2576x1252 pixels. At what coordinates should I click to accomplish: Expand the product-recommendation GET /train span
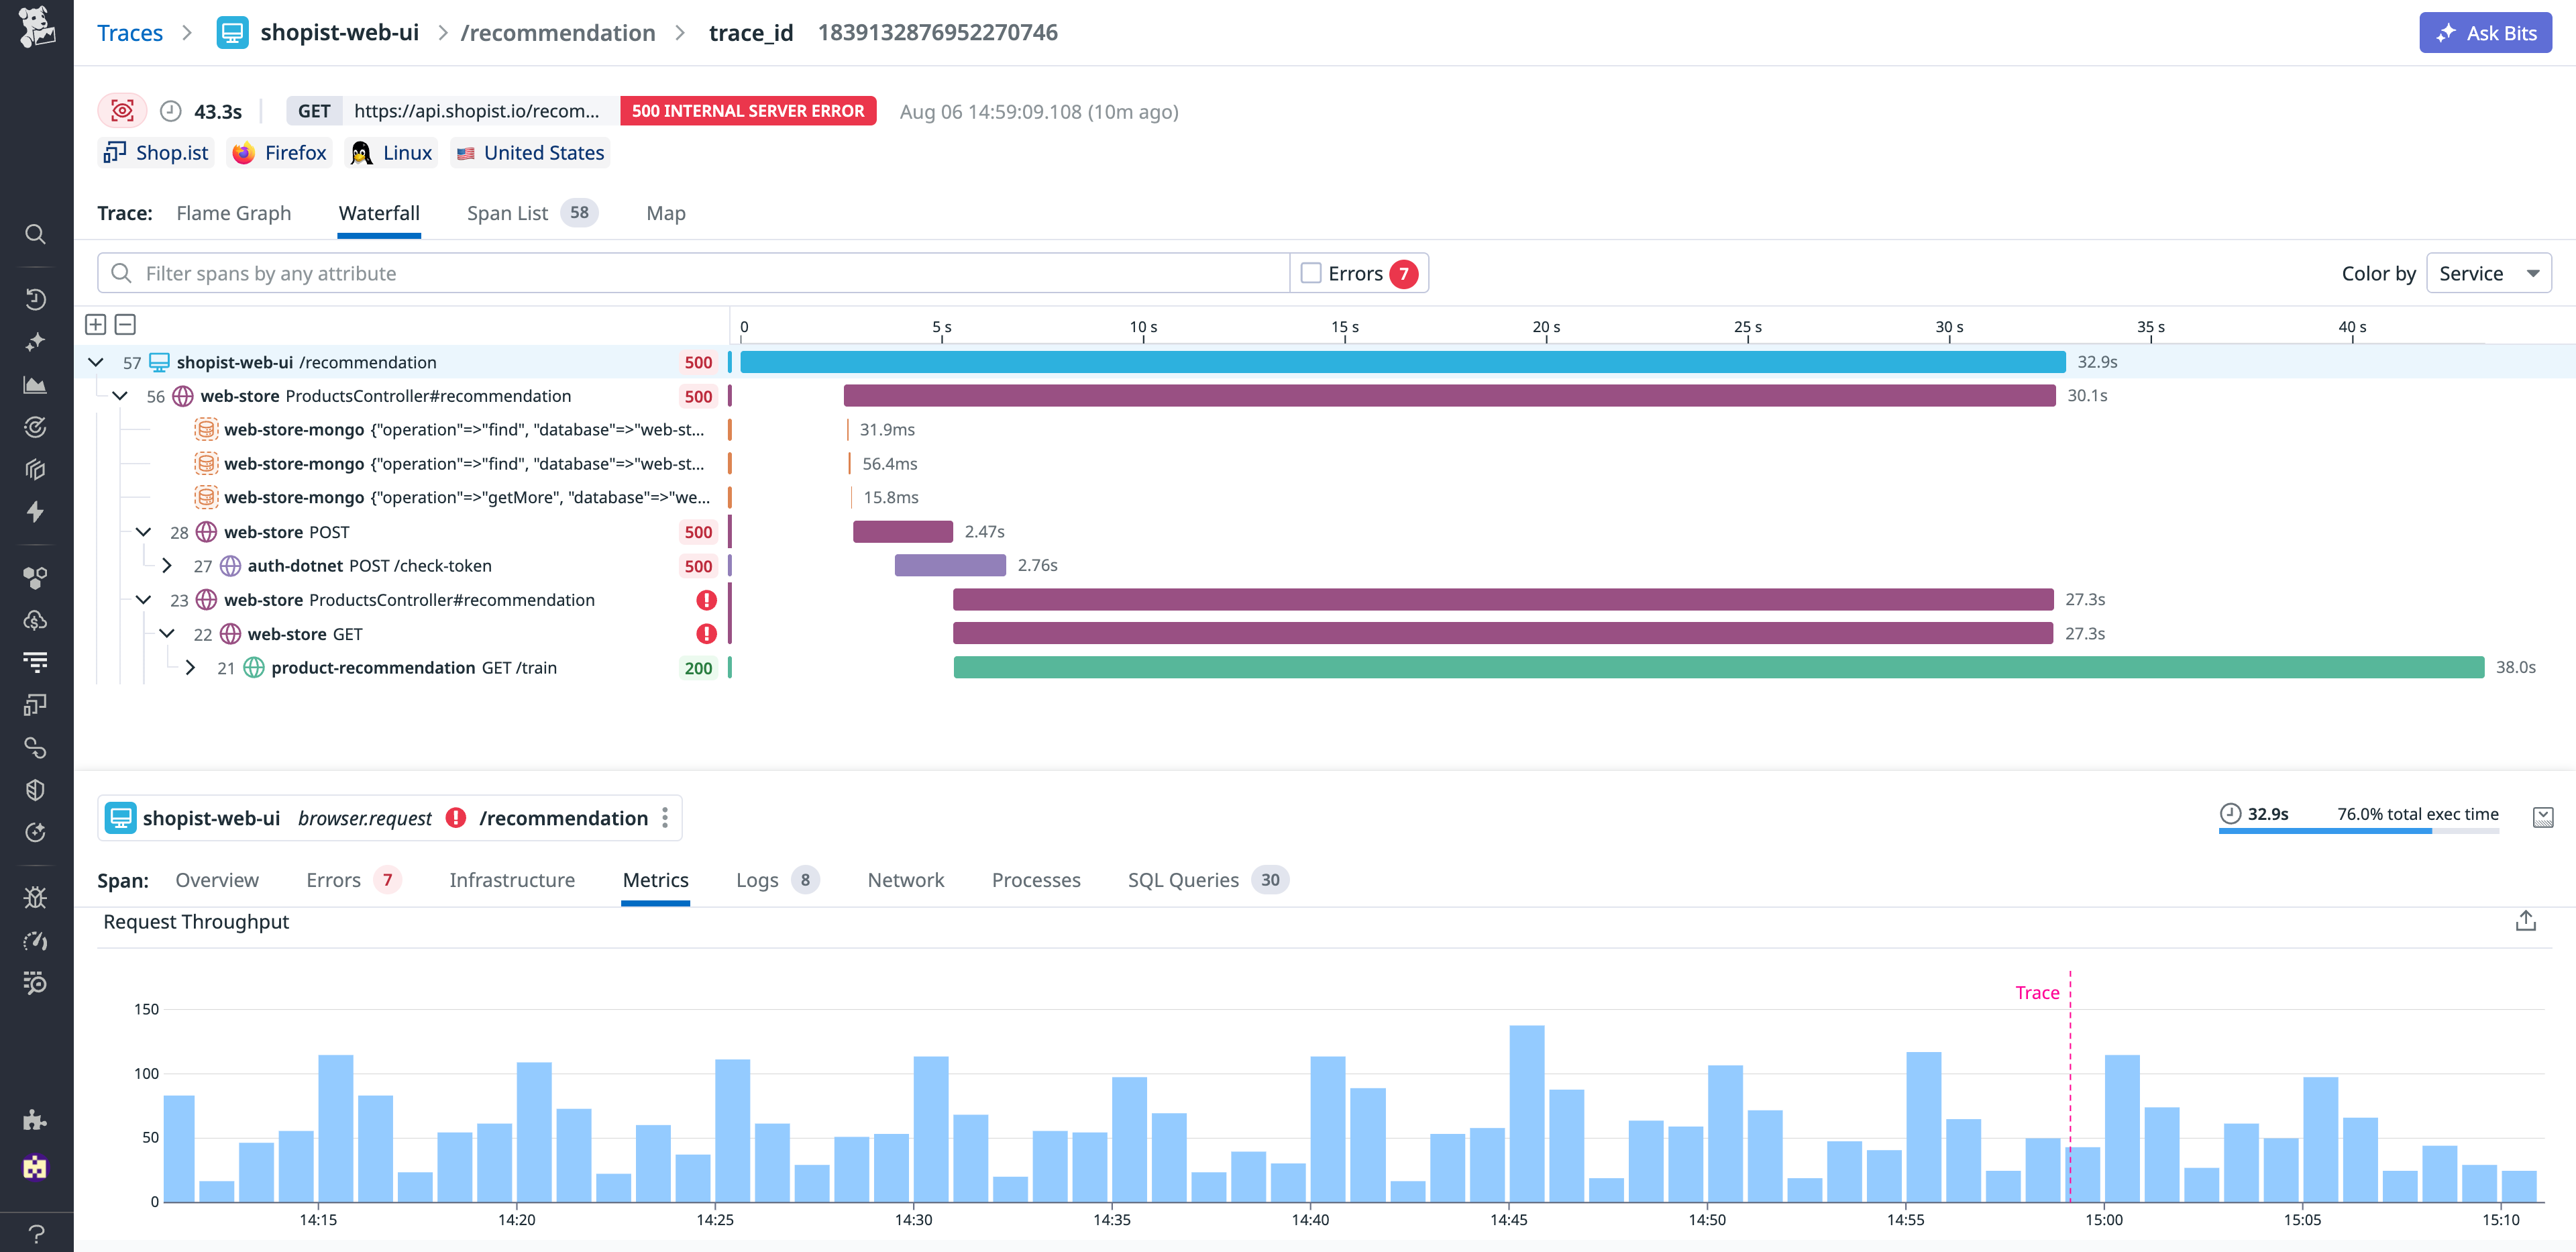pyautogui.click(x=191, y=667)
